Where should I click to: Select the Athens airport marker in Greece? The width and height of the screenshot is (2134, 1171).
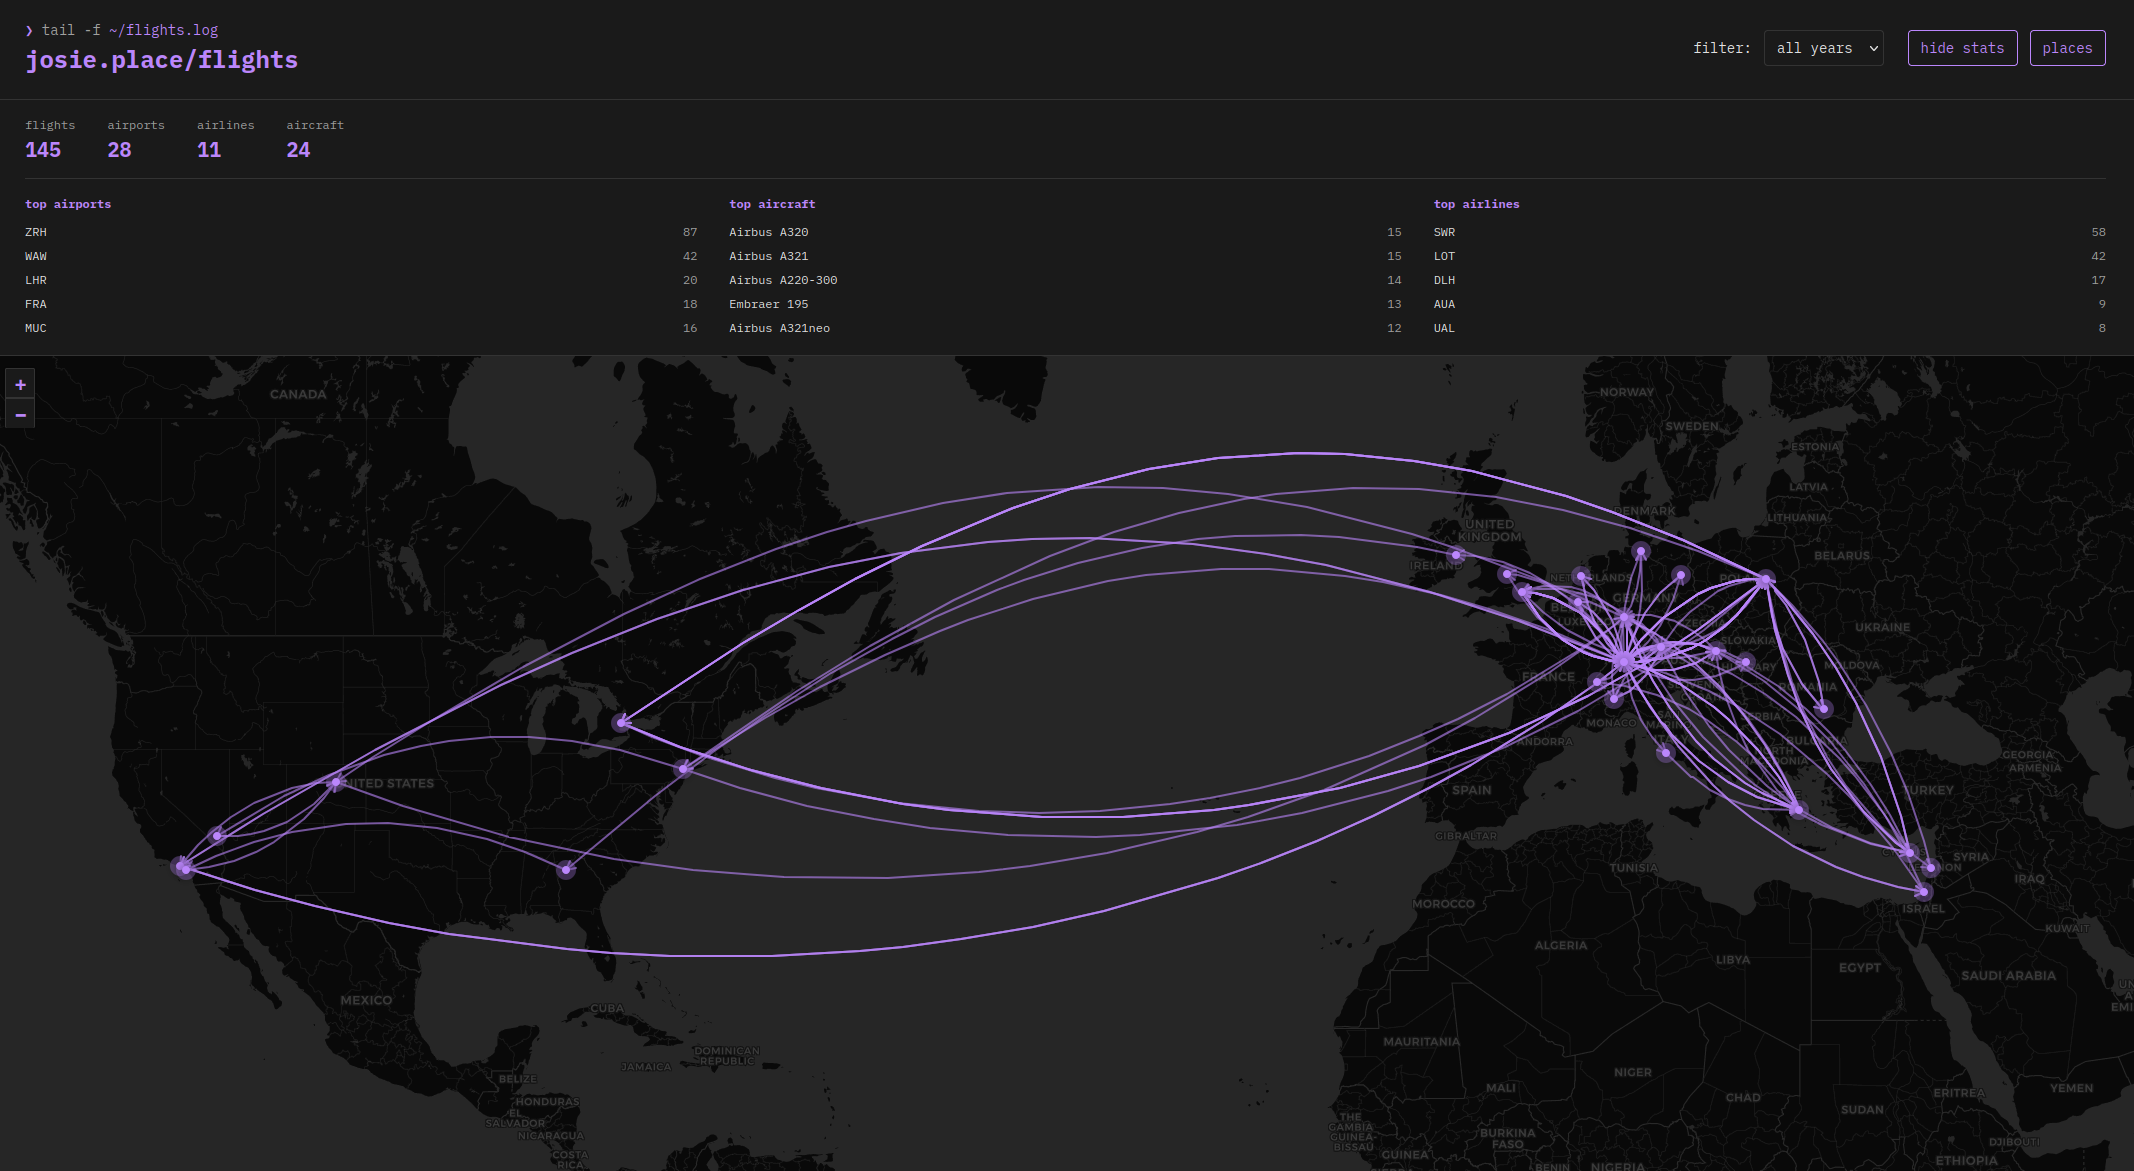click(x=1797, y=809)
